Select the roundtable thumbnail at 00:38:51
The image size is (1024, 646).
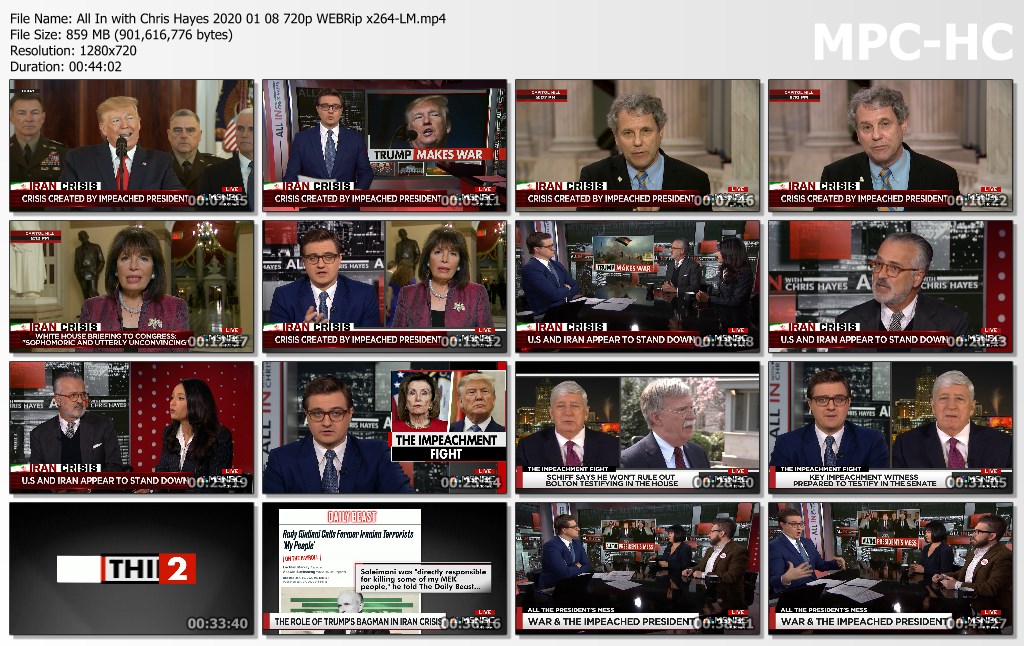[637, 568]
